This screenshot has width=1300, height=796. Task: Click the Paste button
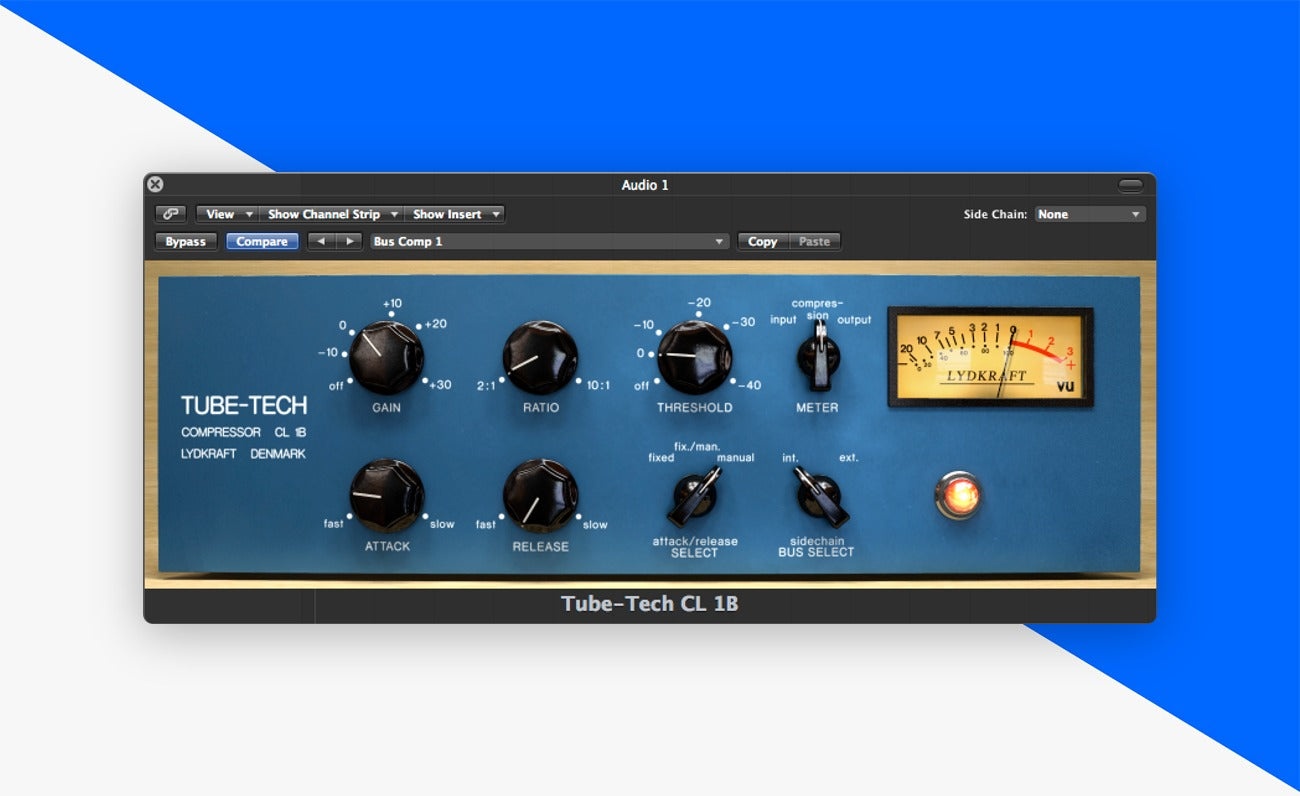[x=815, y=241]
